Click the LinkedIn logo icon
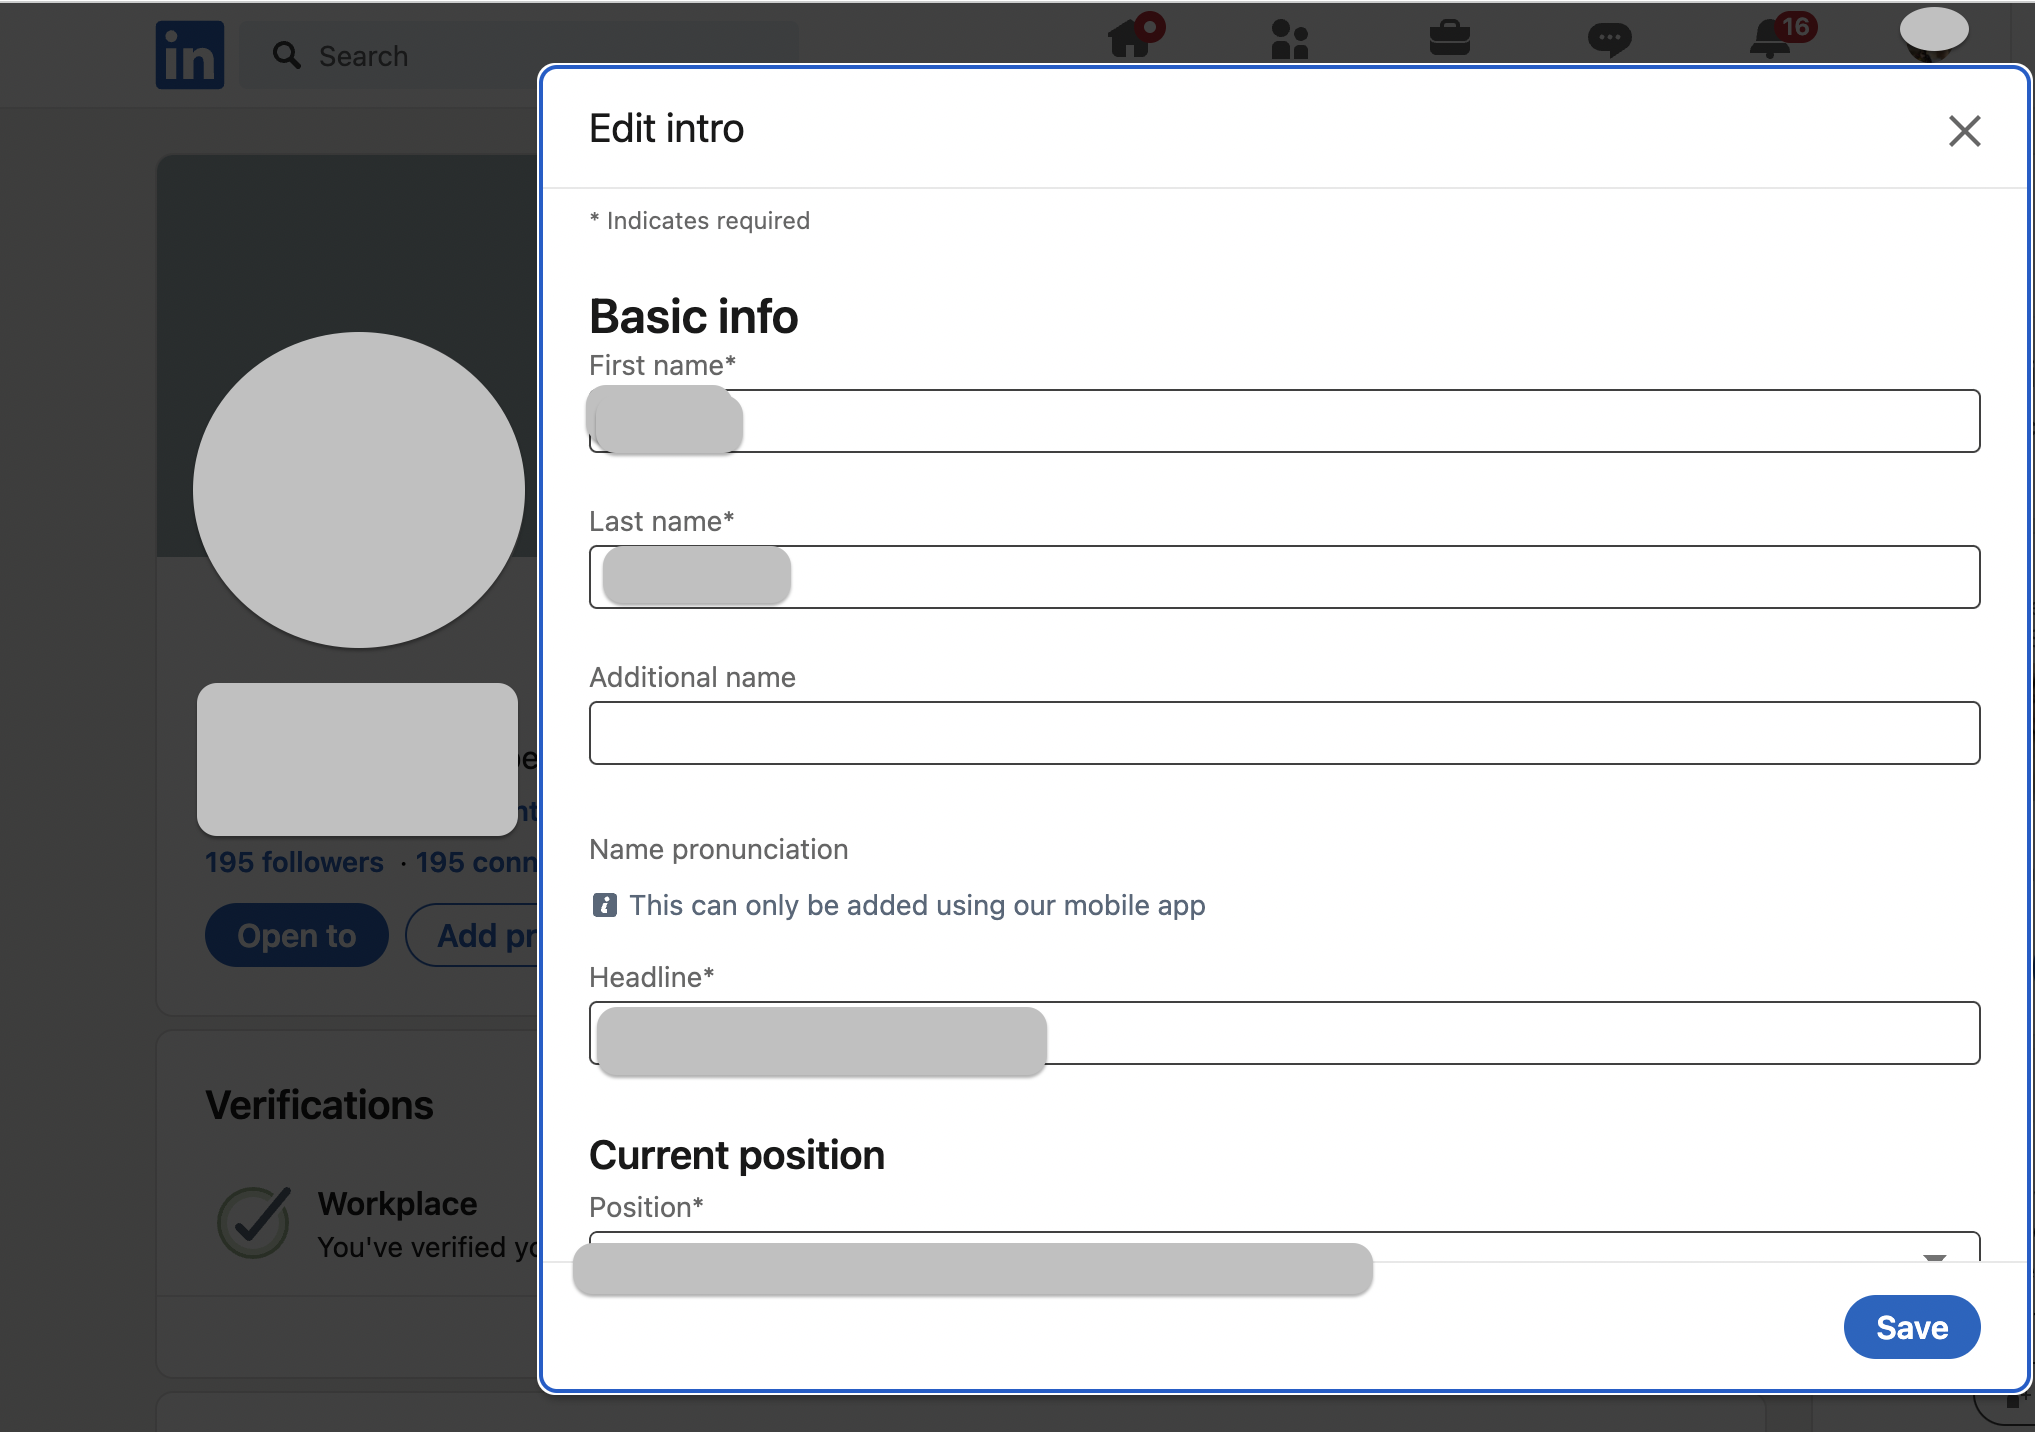The width and height of the screenshot is (2035, 1432). pos(189,55)
